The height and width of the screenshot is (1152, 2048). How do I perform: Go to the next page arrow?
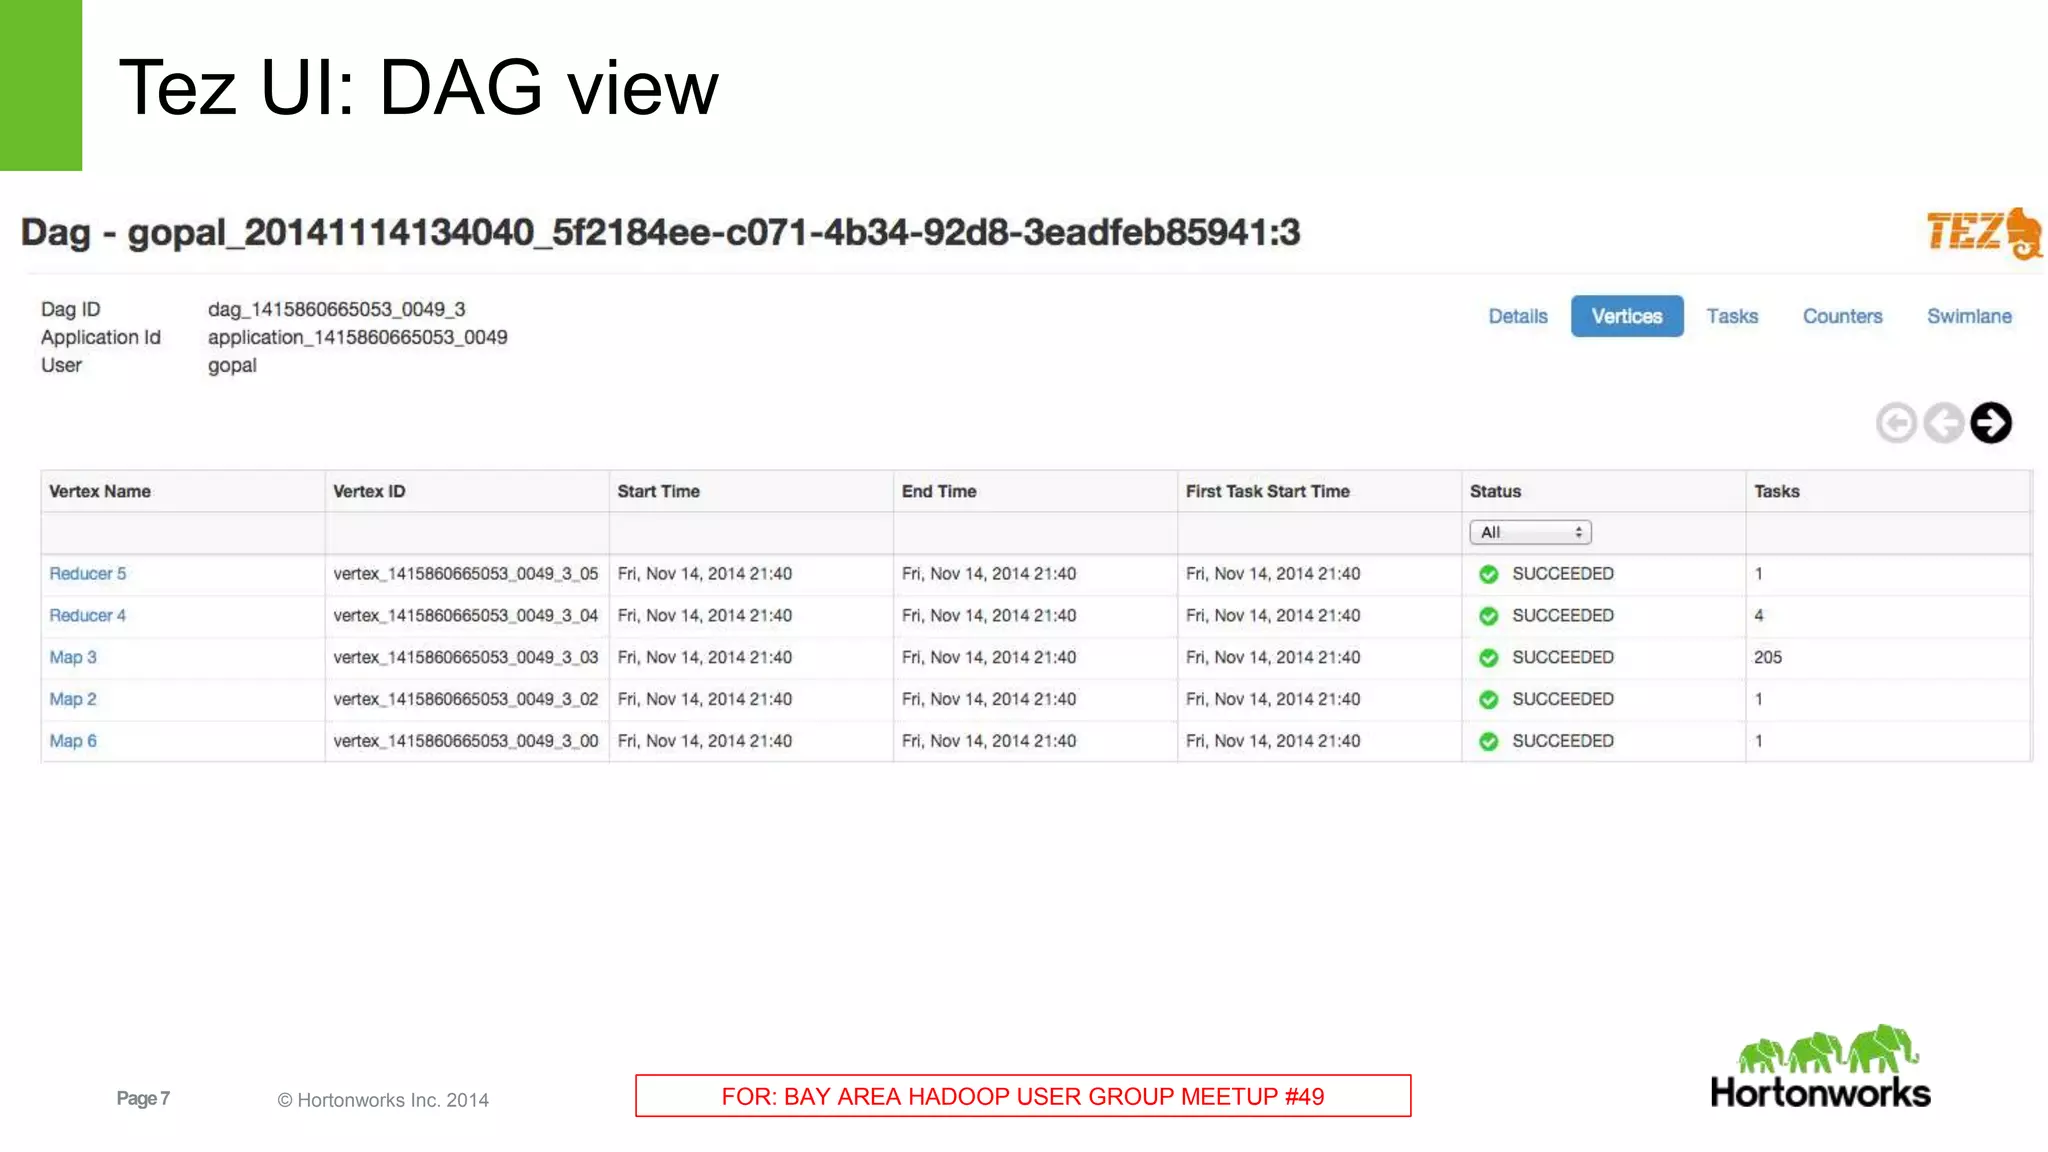click(x=1991, y=423)
